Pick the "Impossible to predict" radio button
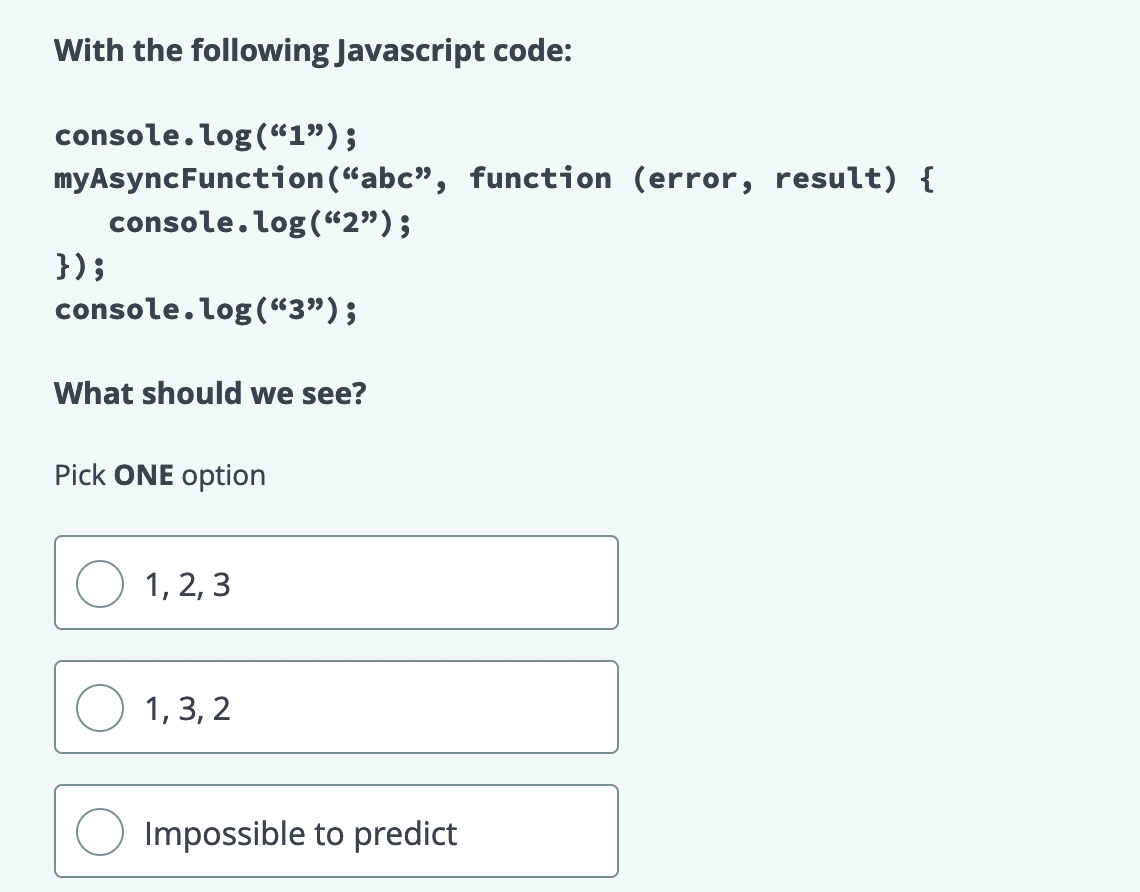Viewport: 1140px width, 892px height. click(100, 833)
